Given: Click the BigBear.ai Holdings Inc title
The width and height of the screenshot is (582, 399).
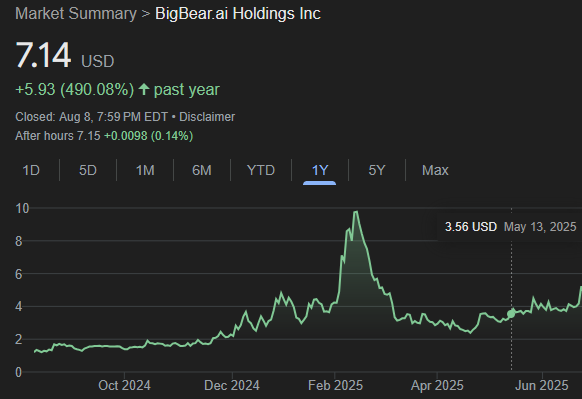Looking at the screenshot, I should (x=238, y=14).
